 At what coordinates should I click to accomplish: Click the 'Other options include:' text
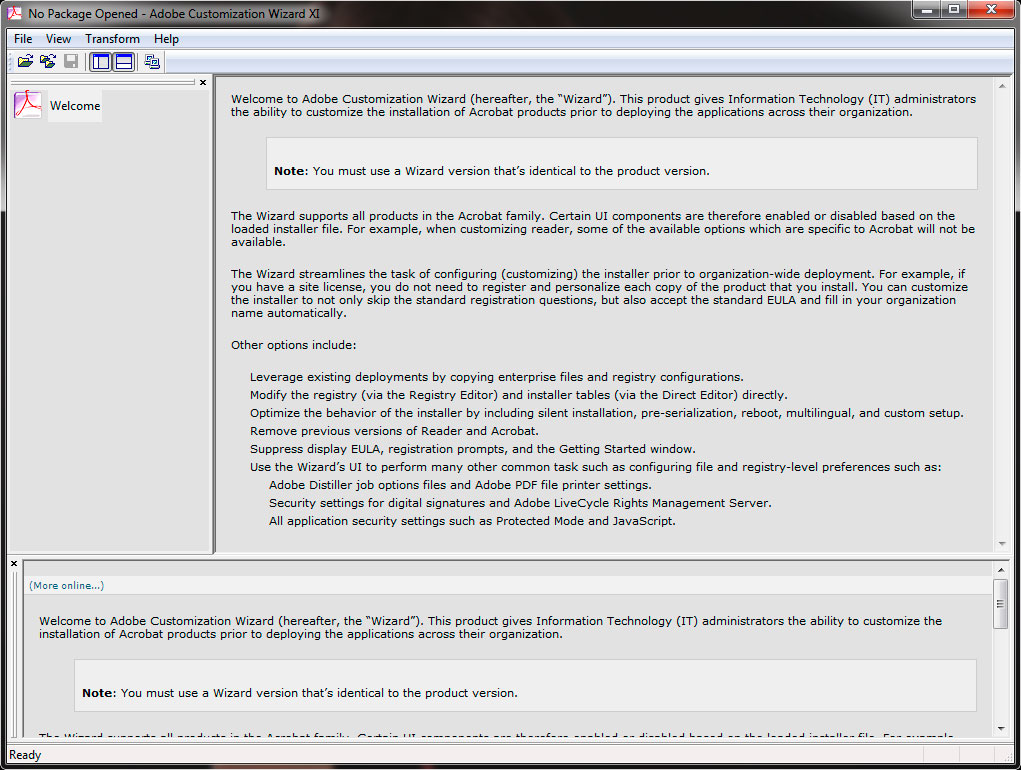294,345
